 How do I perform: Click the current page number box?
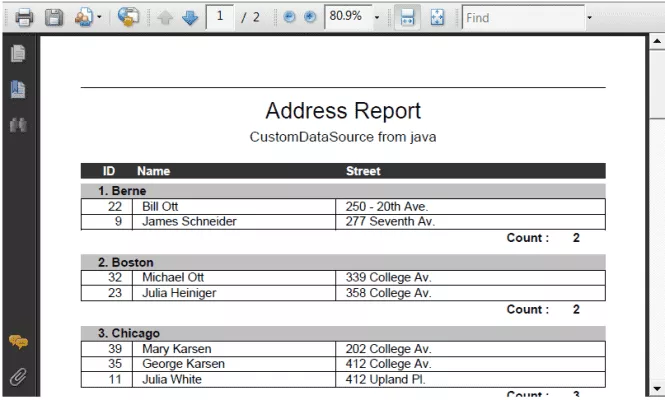(220, 18)
